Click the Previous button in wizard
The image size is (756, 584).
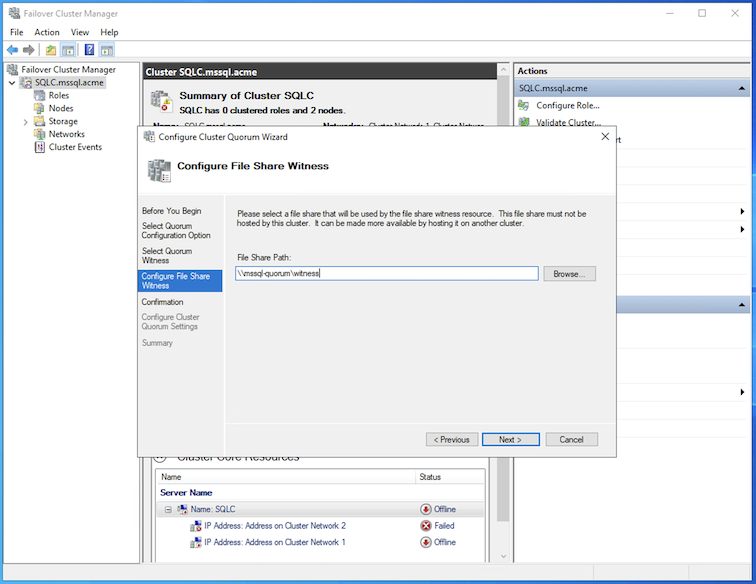tap(452, 439)
